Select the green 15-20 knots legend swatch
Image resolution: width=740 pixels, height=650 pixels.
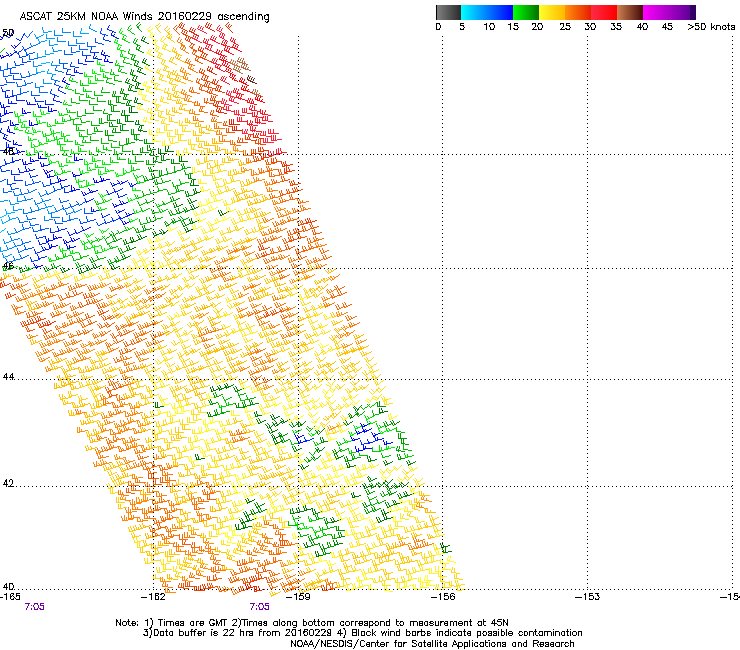click(x=526, y=12)
